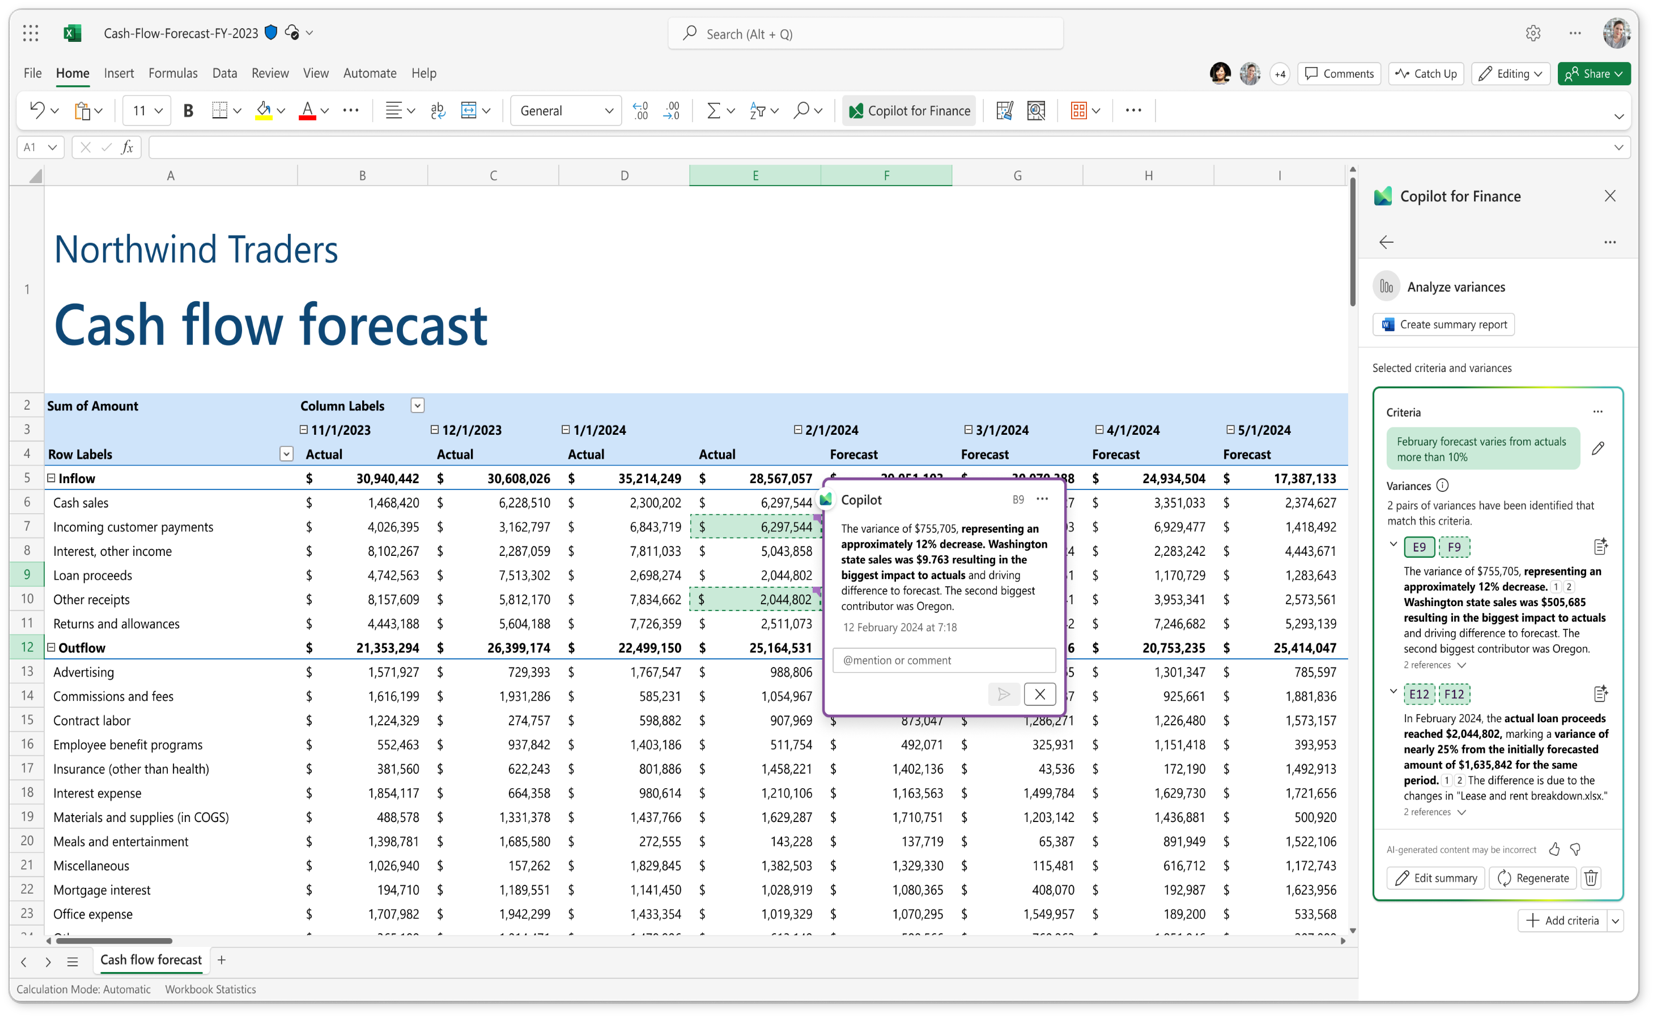Apply the yellow fill color
The height and width of the screenshot is (1017, 1653).
click(x=264, y=110)
